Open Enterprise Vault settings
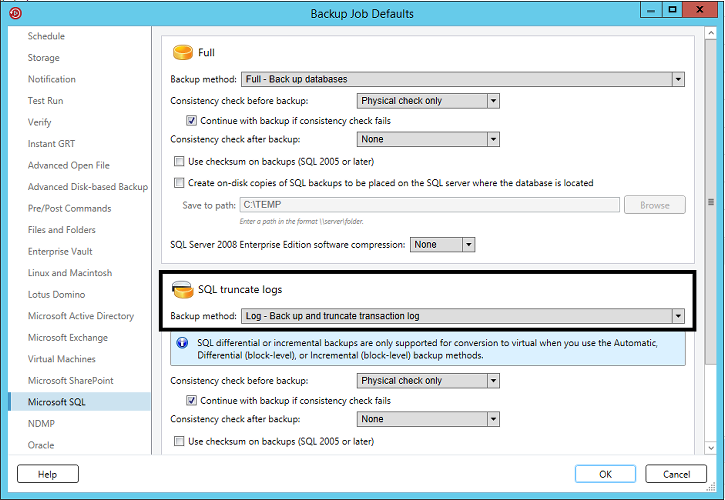Screen dimensions: 725x500 (60, 251)
